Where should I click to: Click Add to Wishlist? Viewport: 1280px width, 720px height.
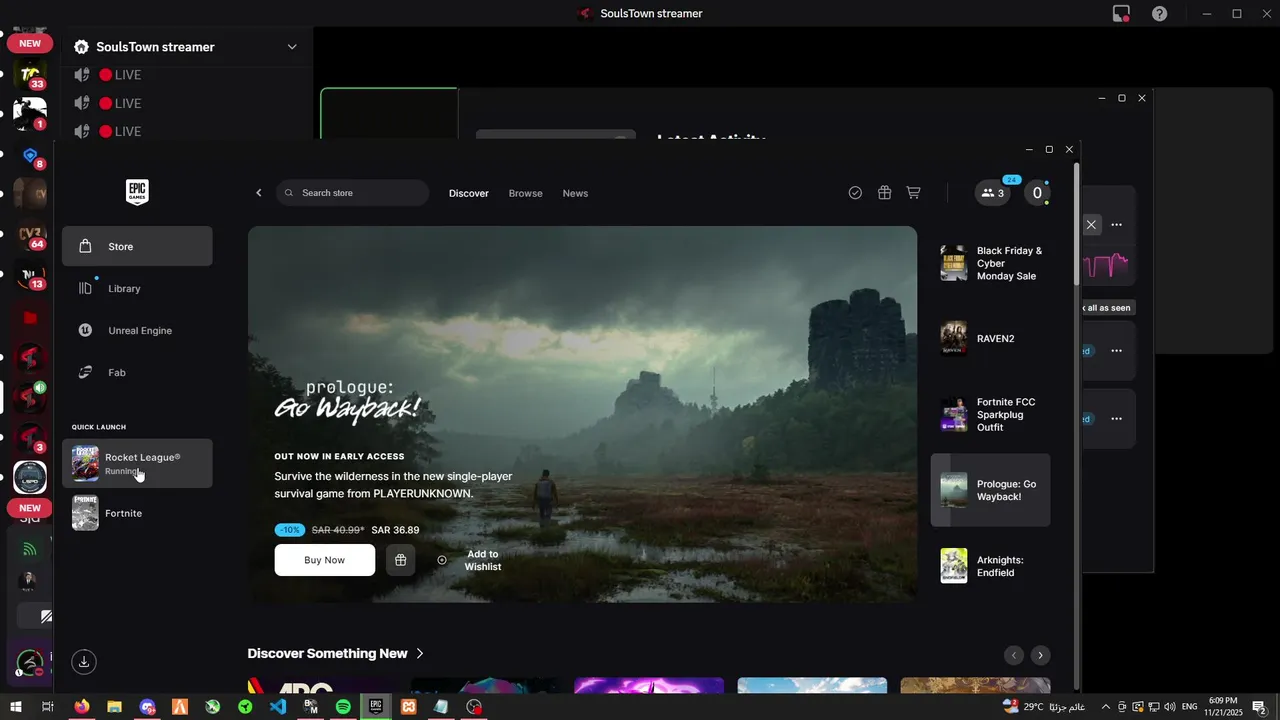470,560
